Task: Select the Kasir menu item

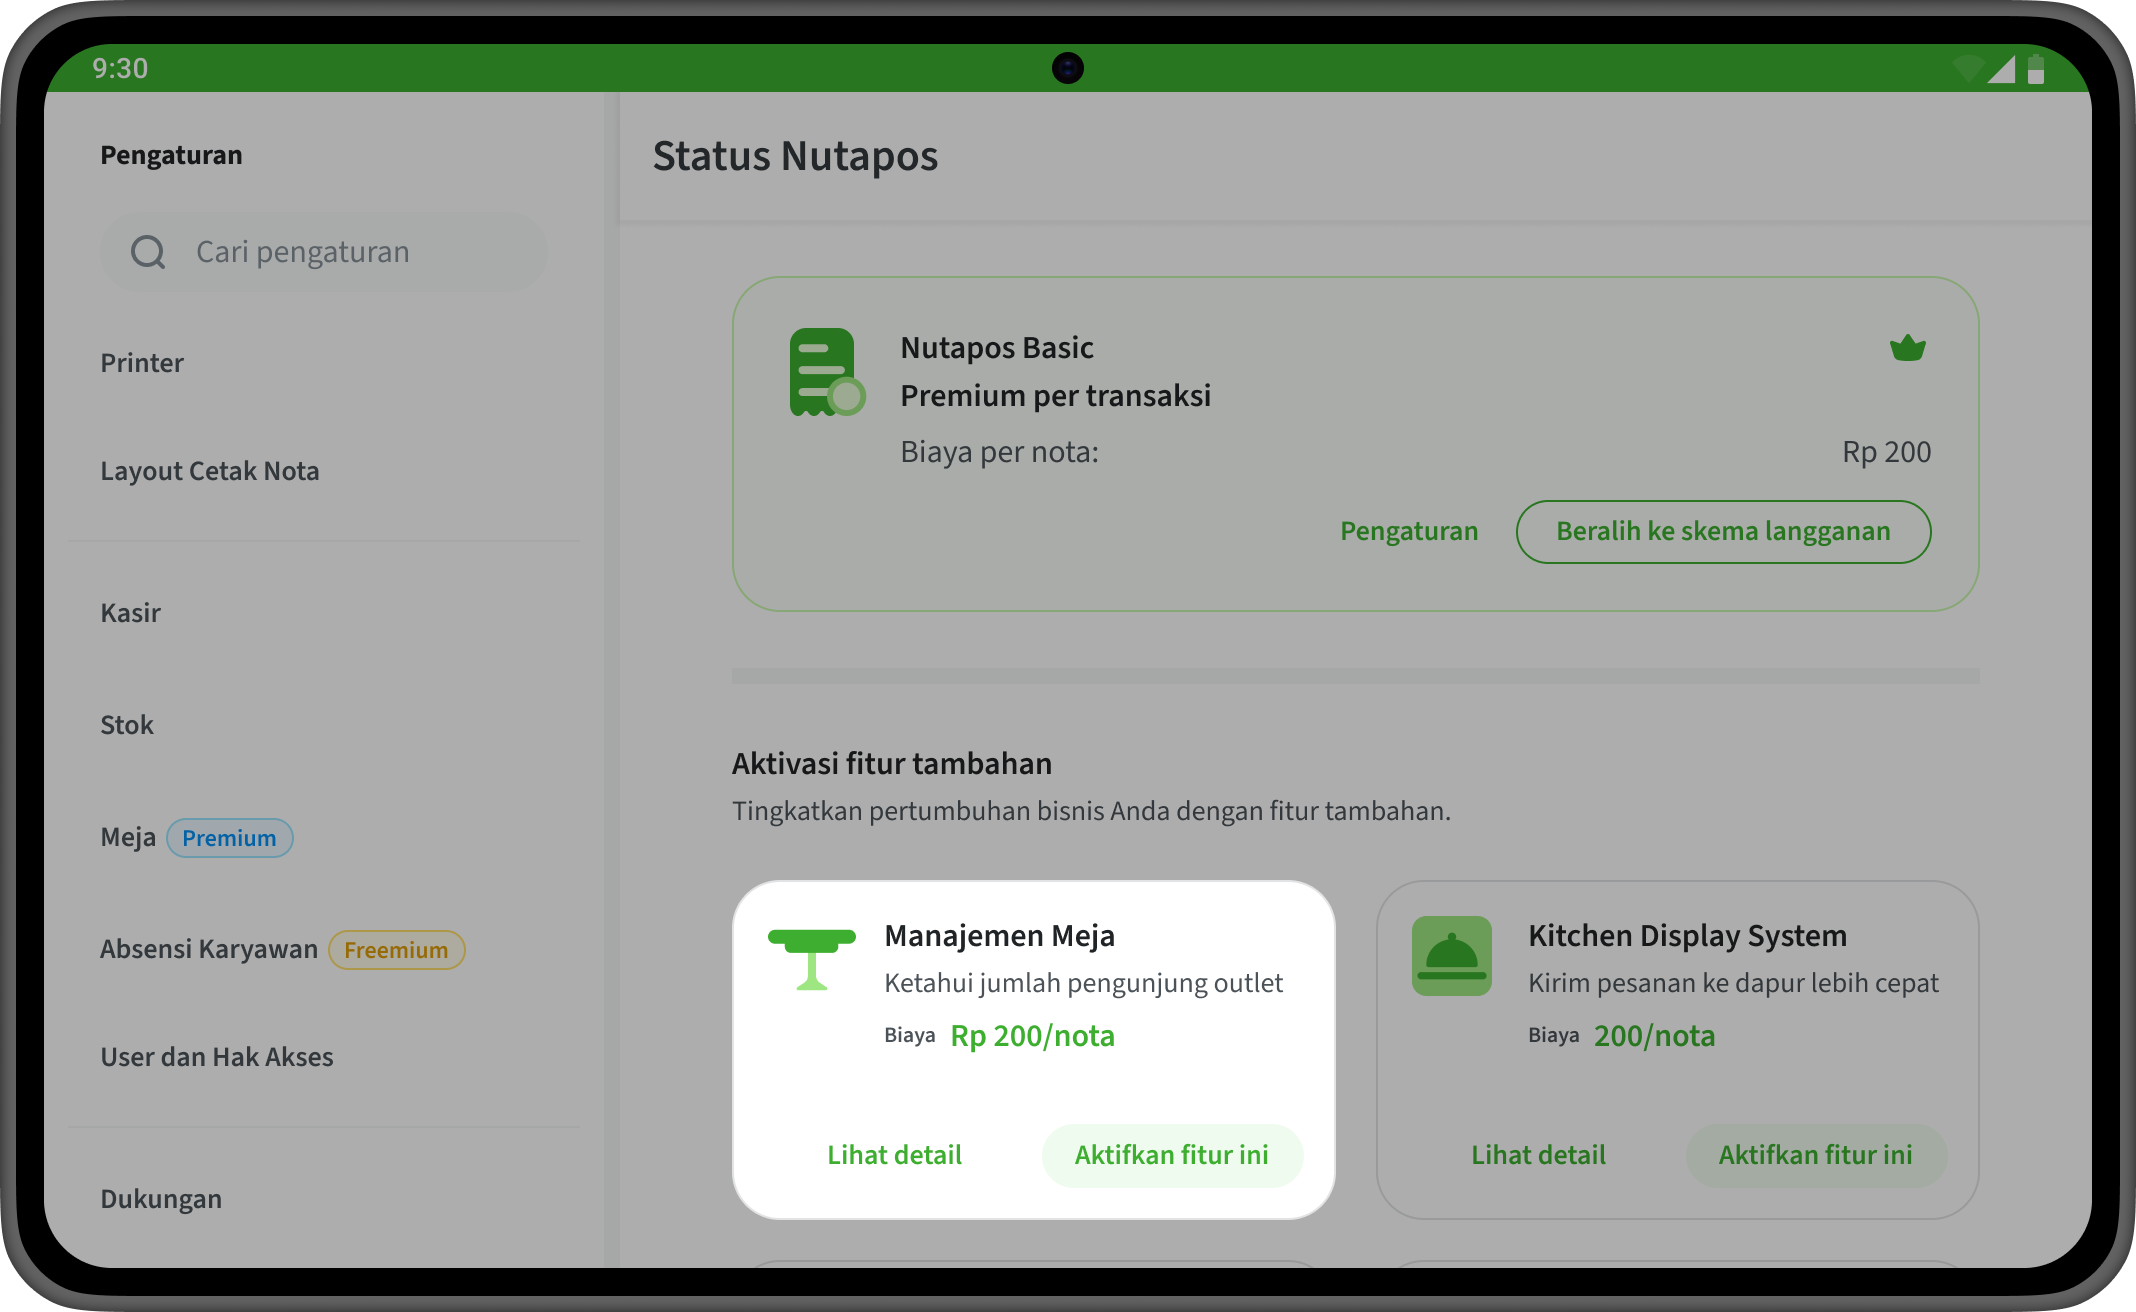Action: (131, 613)
